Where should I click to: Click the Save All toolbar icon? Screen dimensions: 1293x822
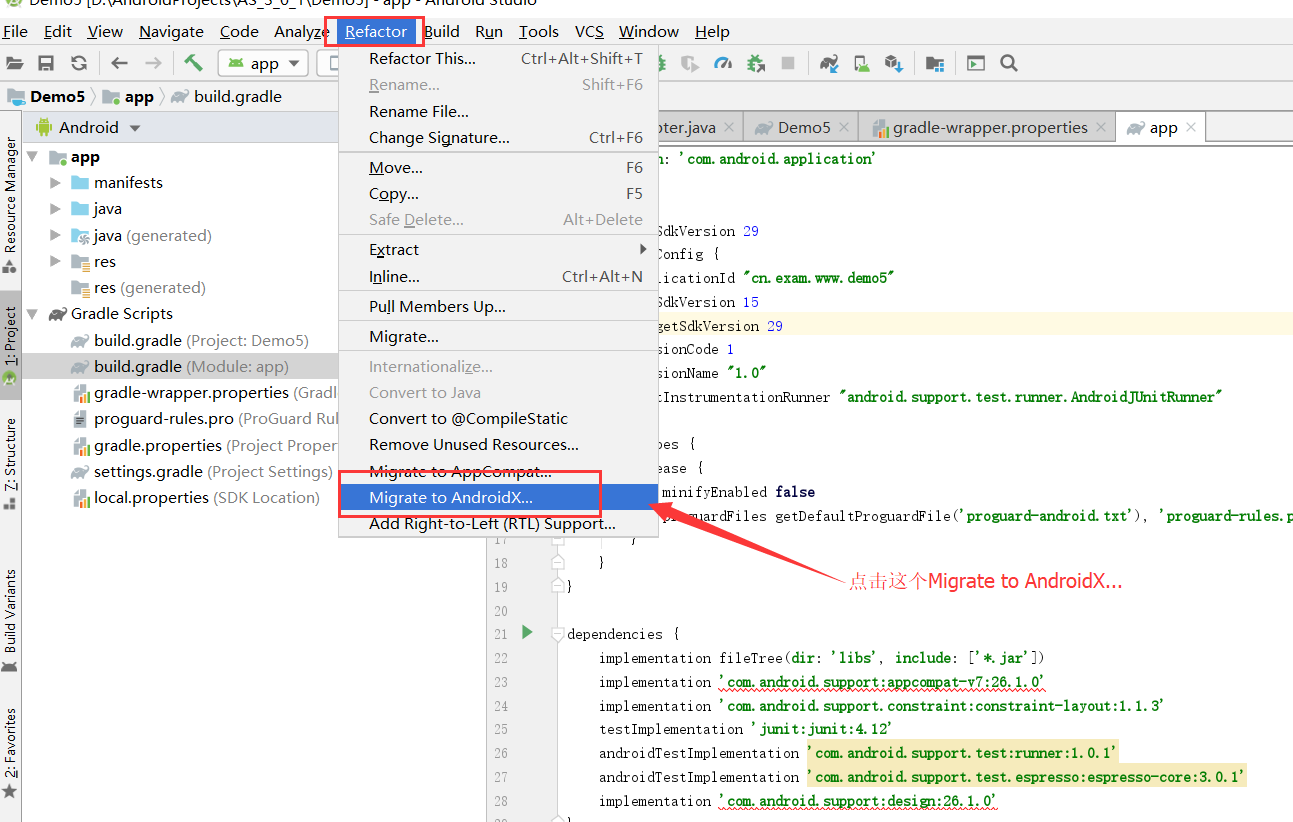click(46, 63)
